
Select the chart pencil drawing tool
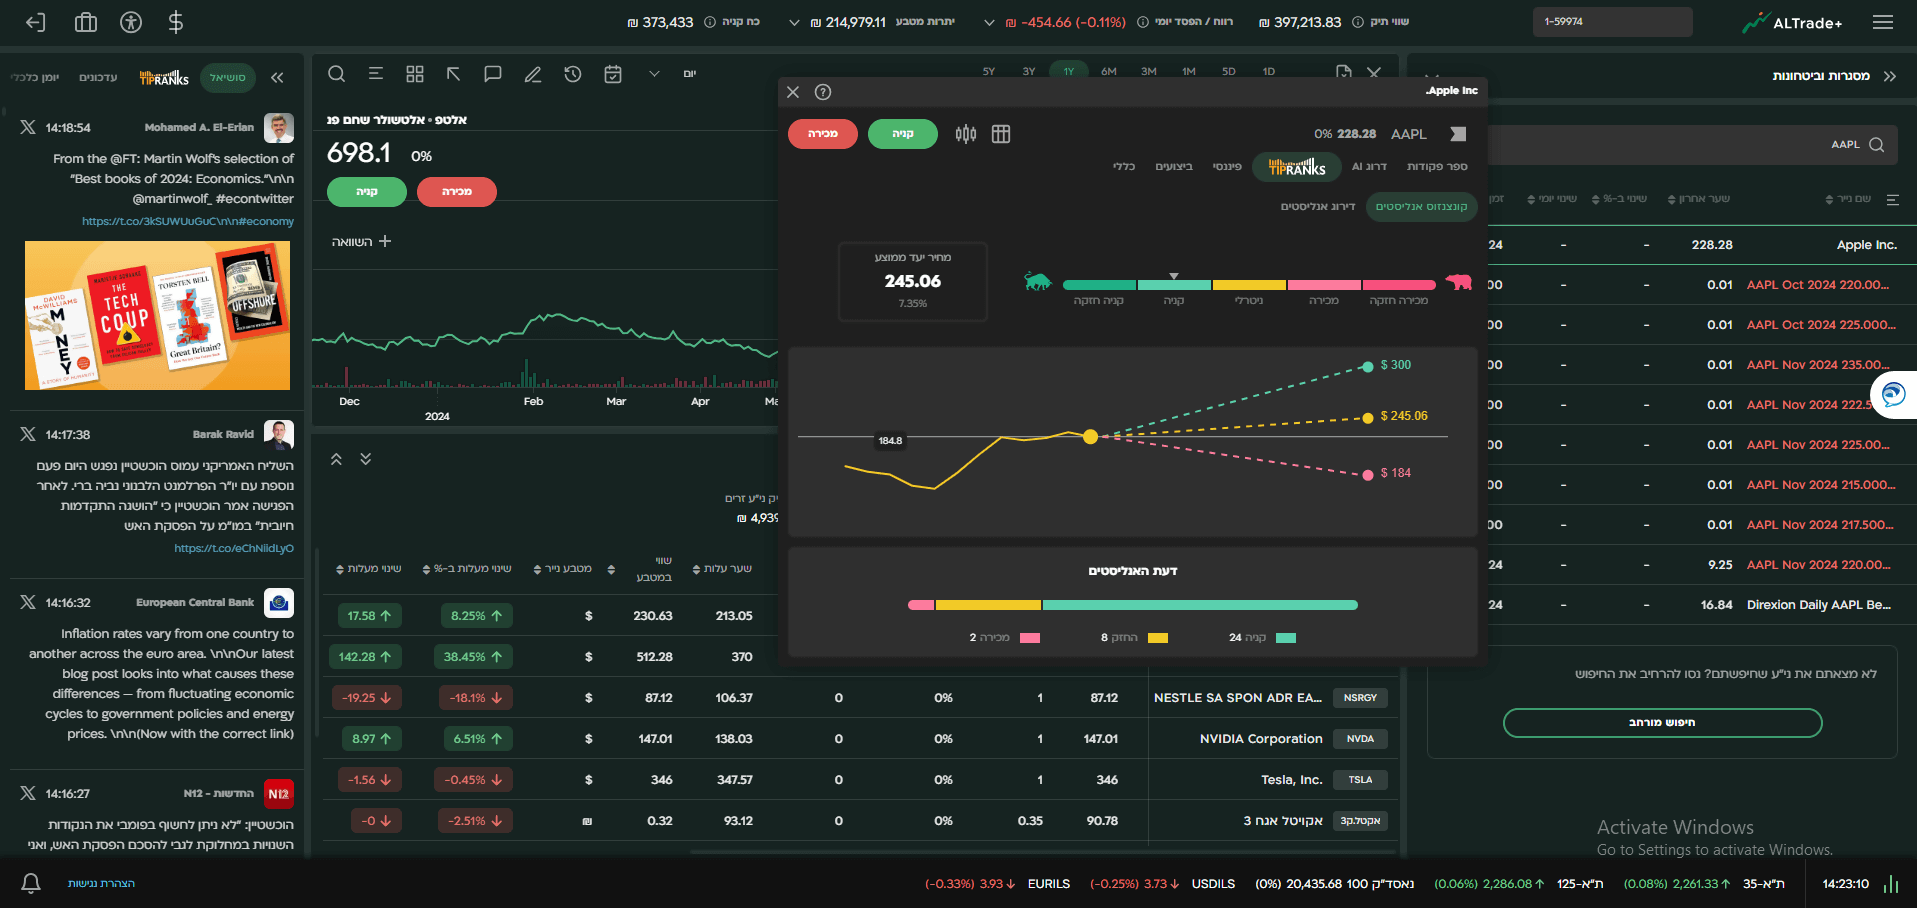[x=533, y=74]
